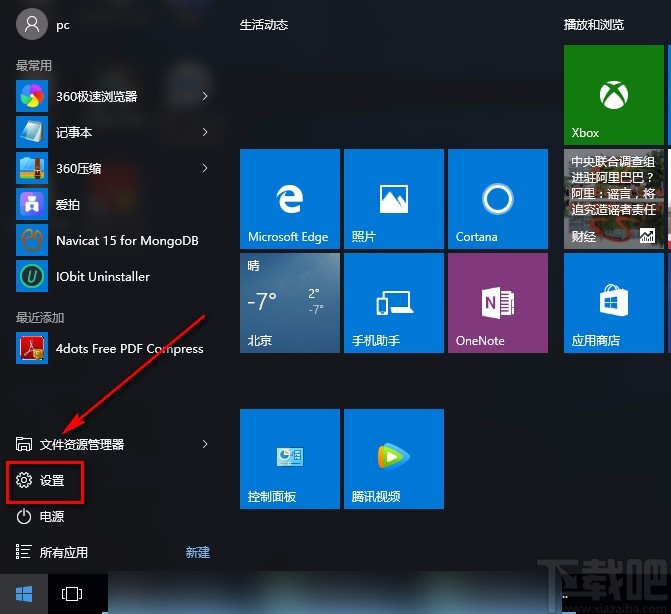Viewport: 671px width, 614px height.
Task: Launch Navicat 15 for MongoDB
Action: (x=113, y=240)
